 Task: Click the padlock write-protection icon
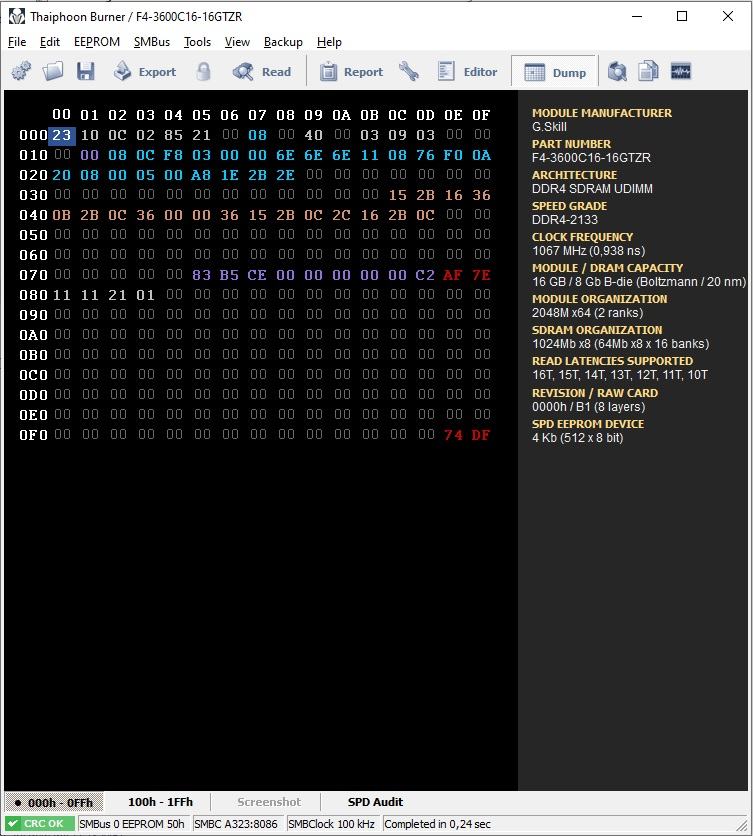tap(203, 71)
